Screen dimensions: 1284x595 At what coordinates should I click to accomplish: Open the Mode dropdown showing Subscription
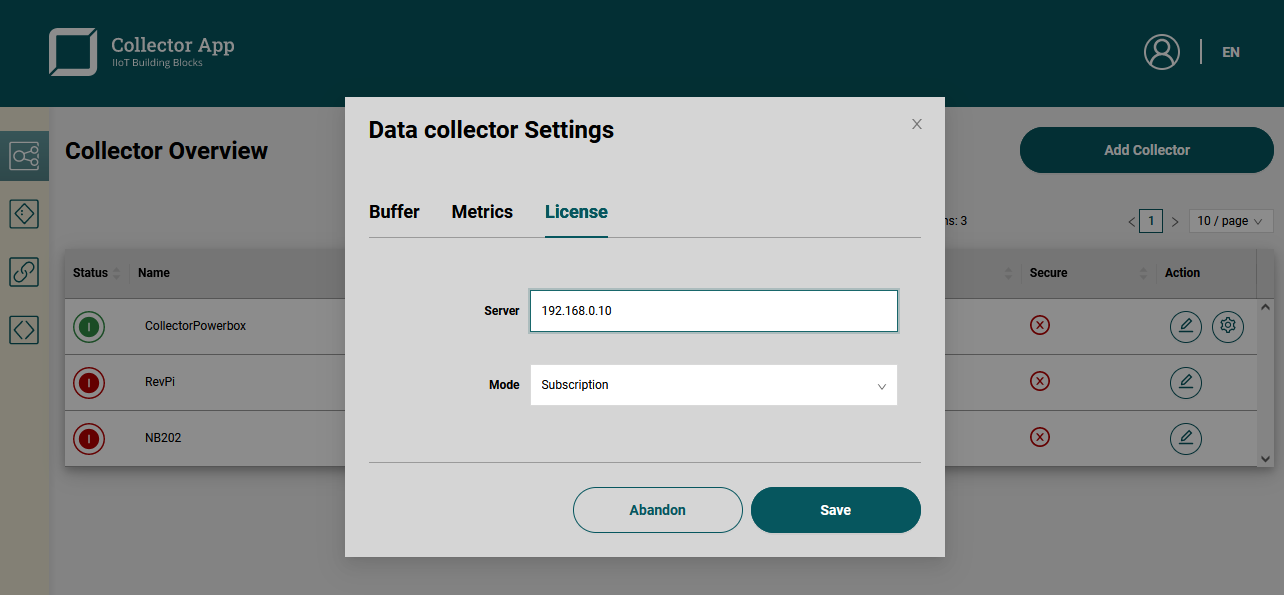(x=713, y=385)
